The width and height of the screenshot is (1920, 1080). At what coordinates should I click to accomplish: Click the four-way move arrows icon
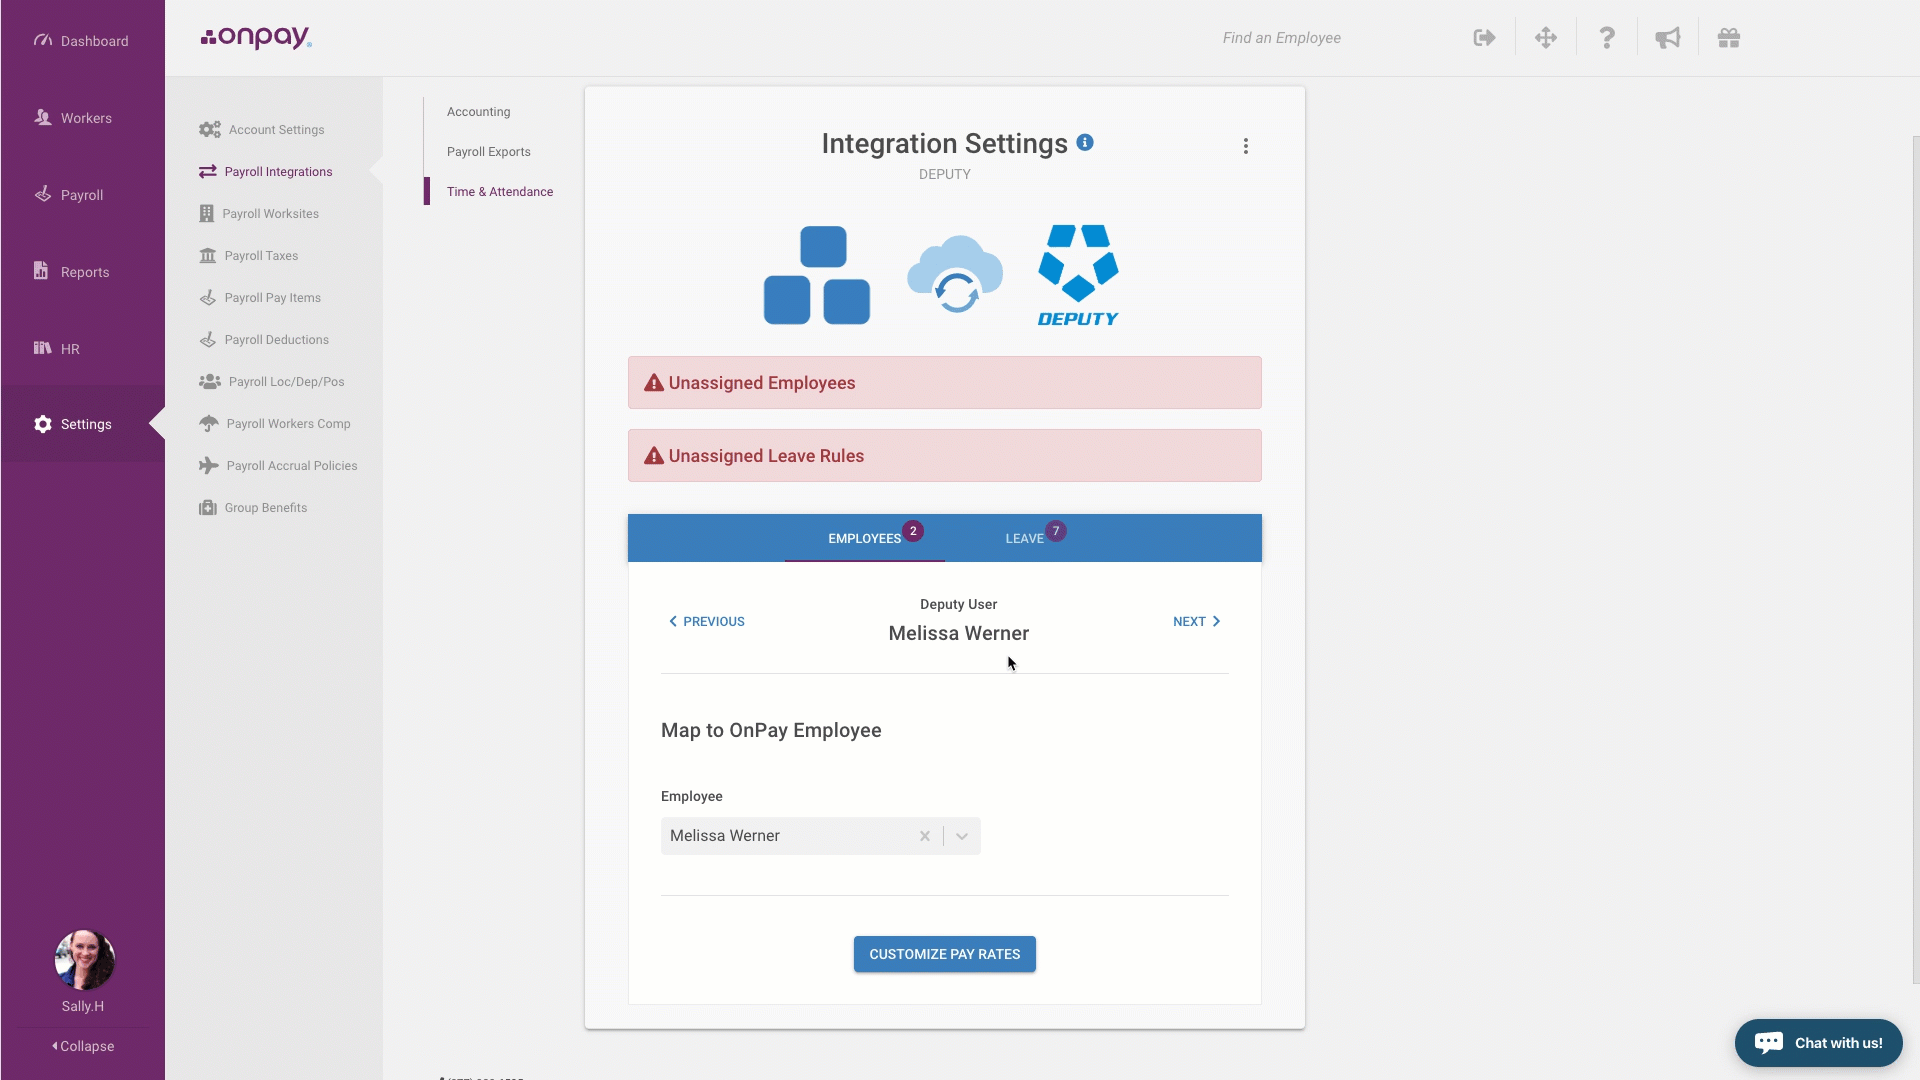click(1546, 38)
